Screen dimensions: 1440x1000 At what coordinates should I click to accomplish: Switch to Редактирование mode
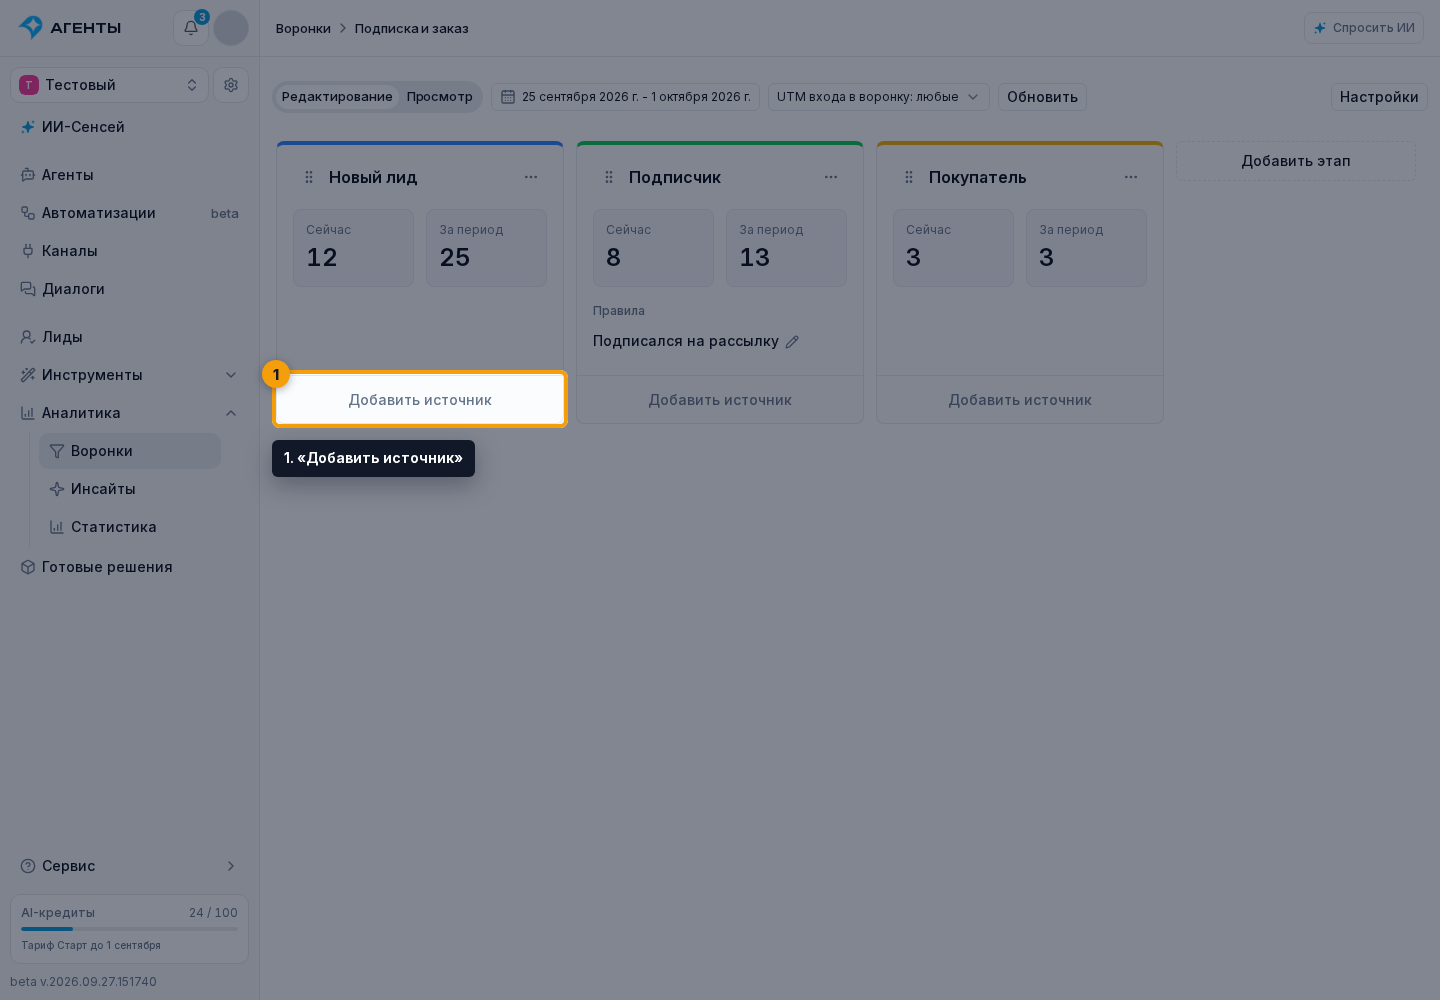(337, 97)
